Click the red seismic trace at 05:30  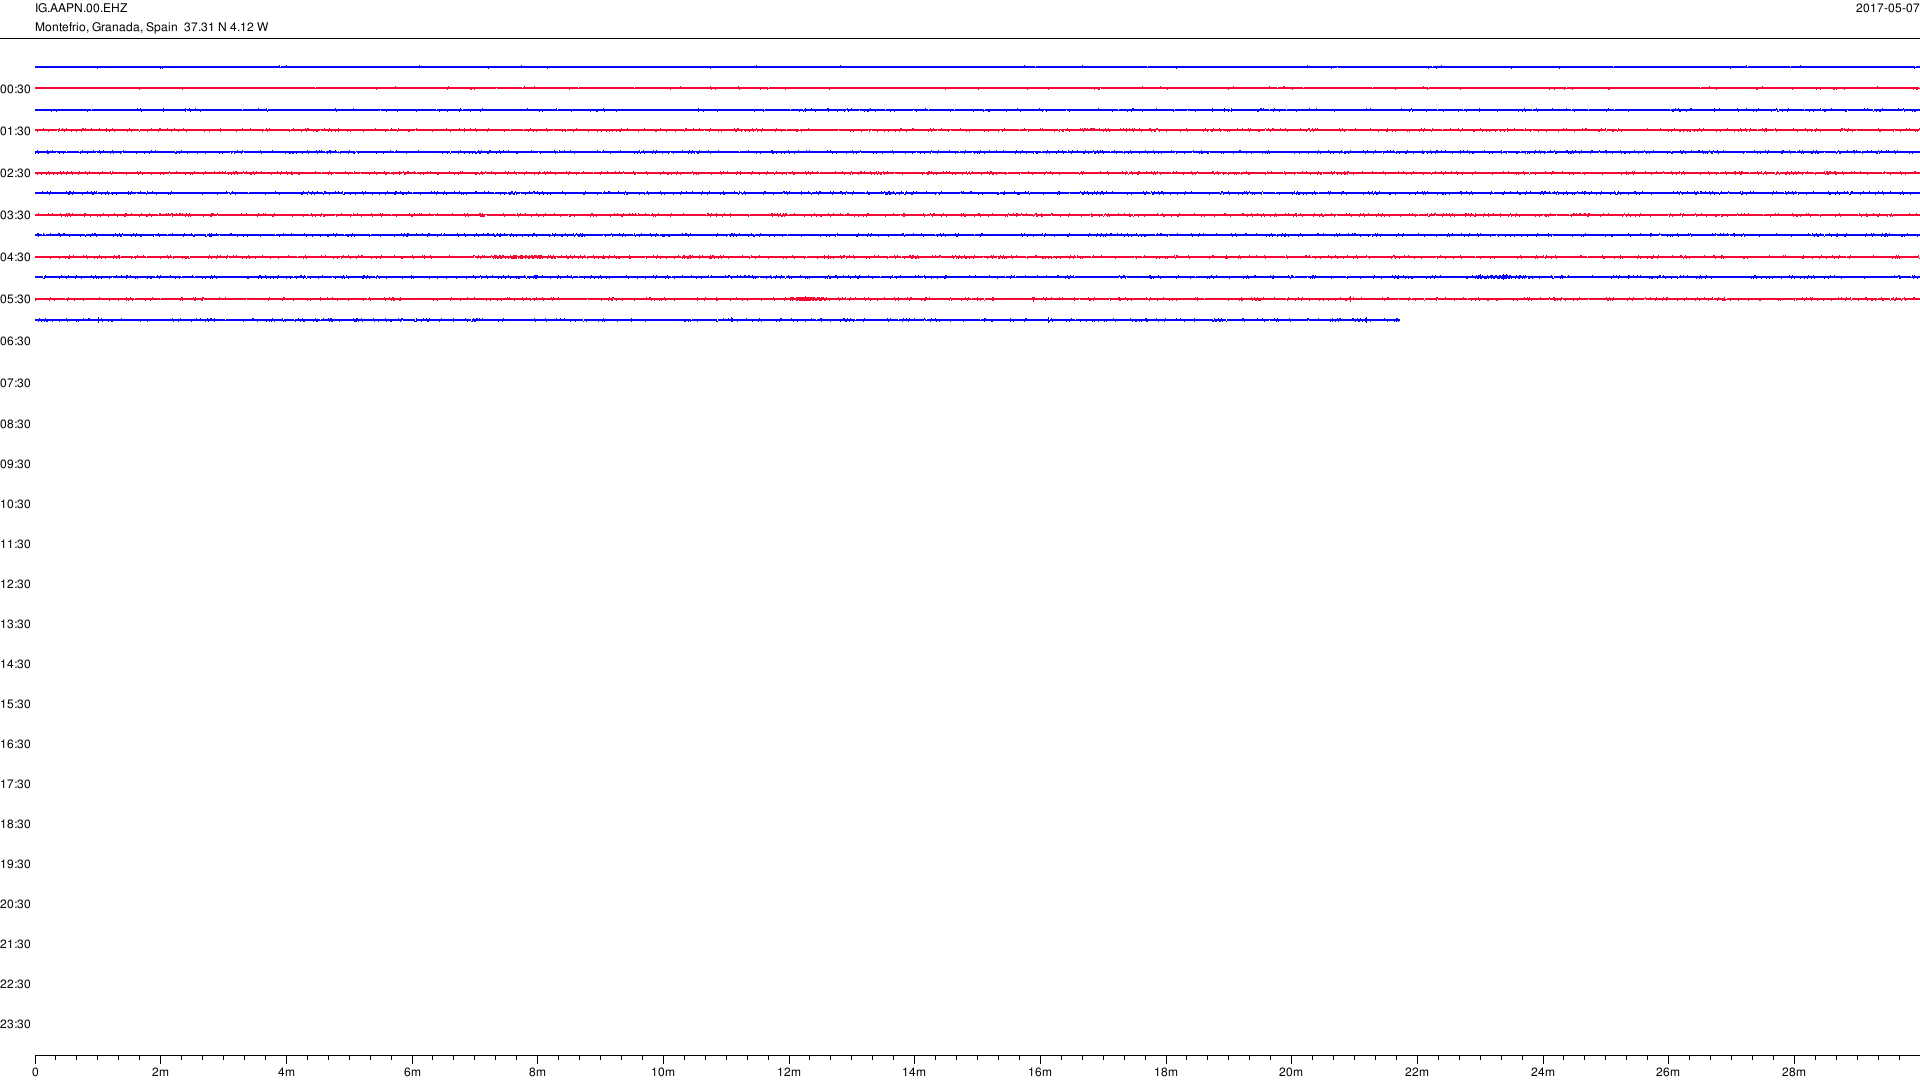(x=977, y=299)
